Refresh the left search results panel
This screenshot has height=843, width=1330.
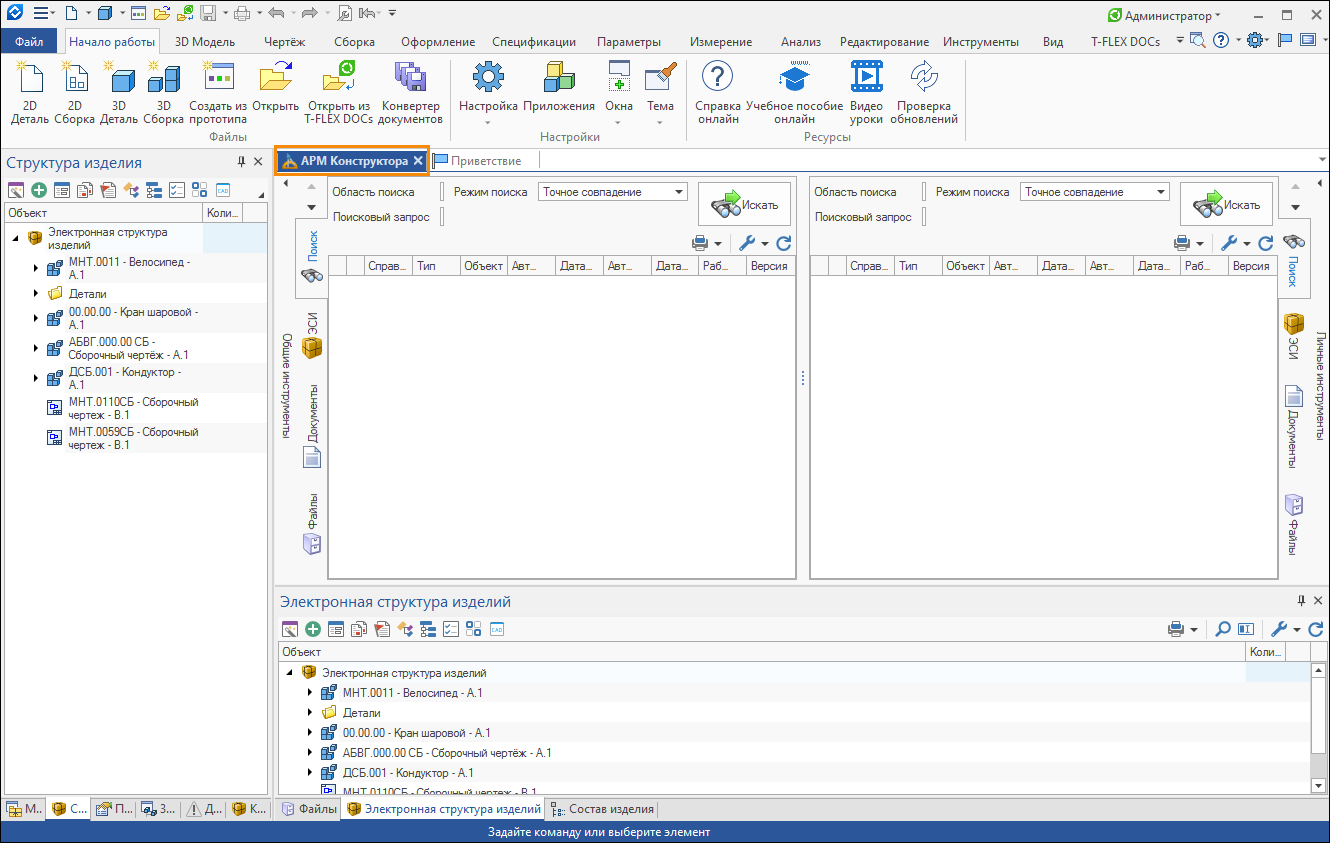[783, 243]
